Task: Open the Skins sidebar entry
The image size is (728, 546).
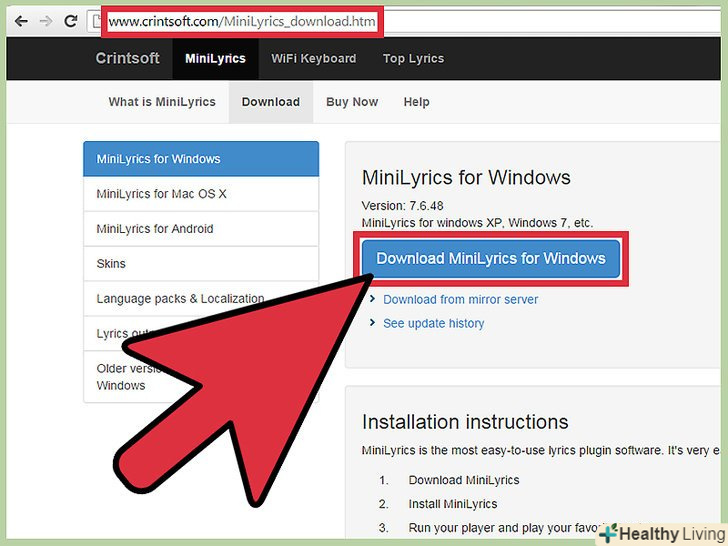Action: [201, 264]
